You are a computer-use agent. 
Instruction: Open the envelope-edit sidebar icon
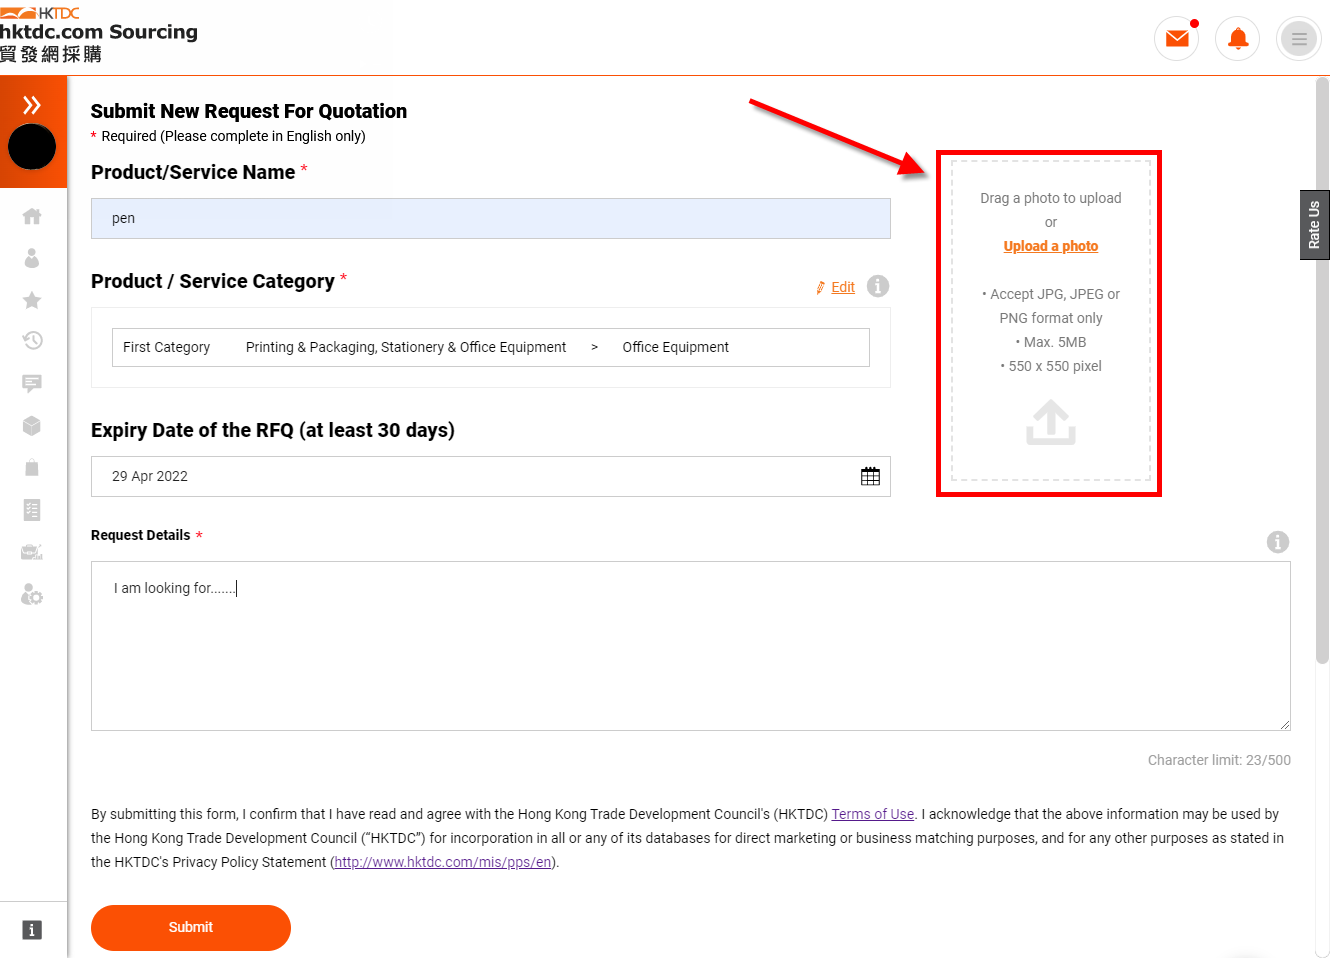click(x=32, y=552)
